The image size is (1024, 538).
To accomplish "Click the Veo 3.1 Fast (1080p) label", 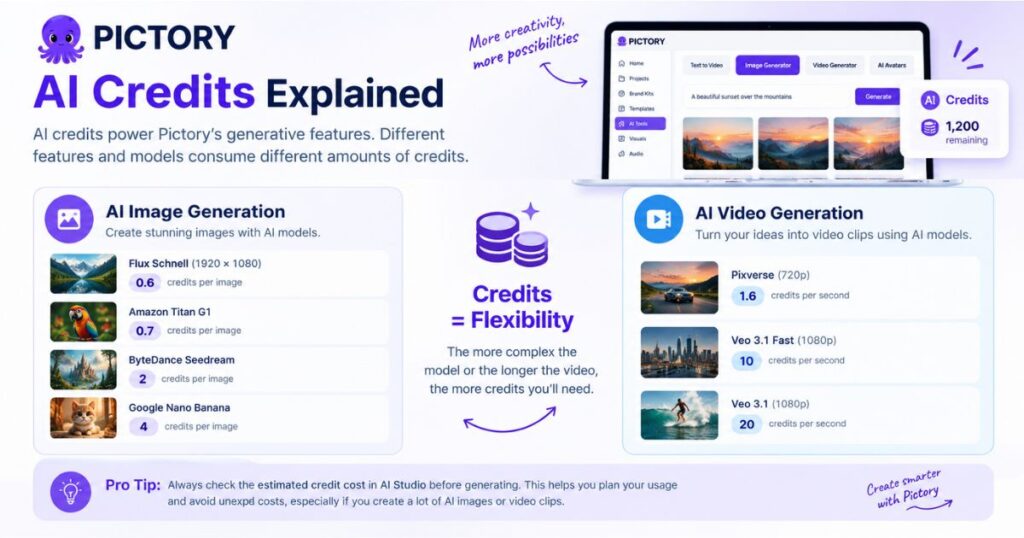I will coord(784,340).
